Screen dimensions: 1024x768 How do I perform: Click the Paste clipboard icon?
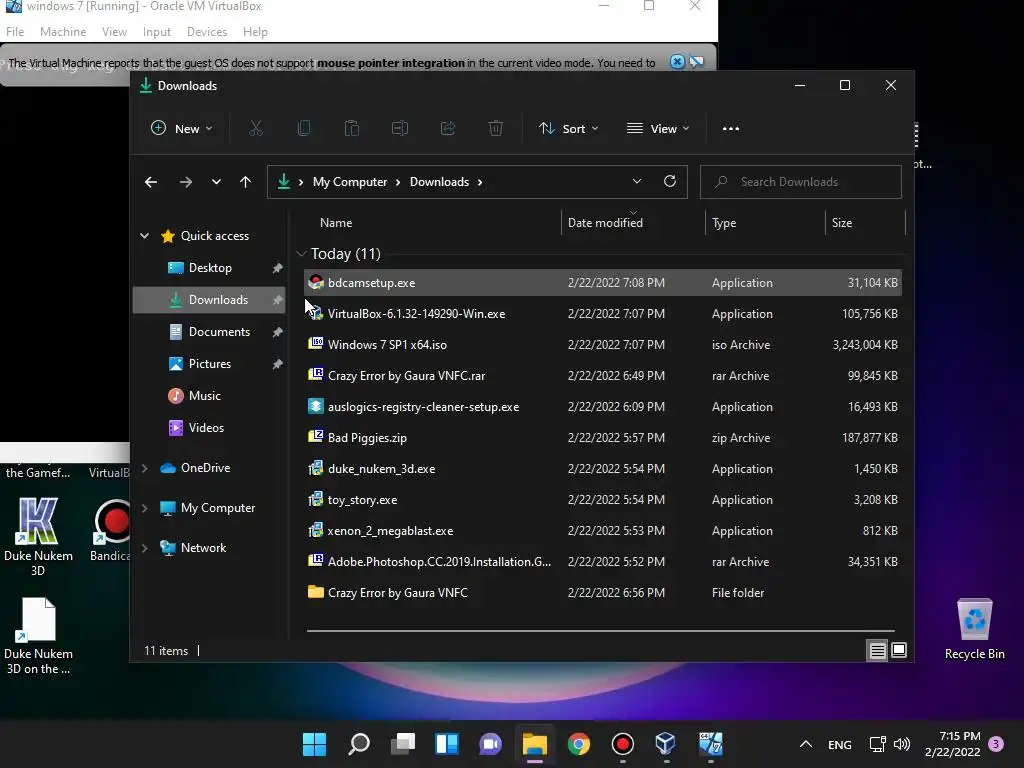[352, 129]
